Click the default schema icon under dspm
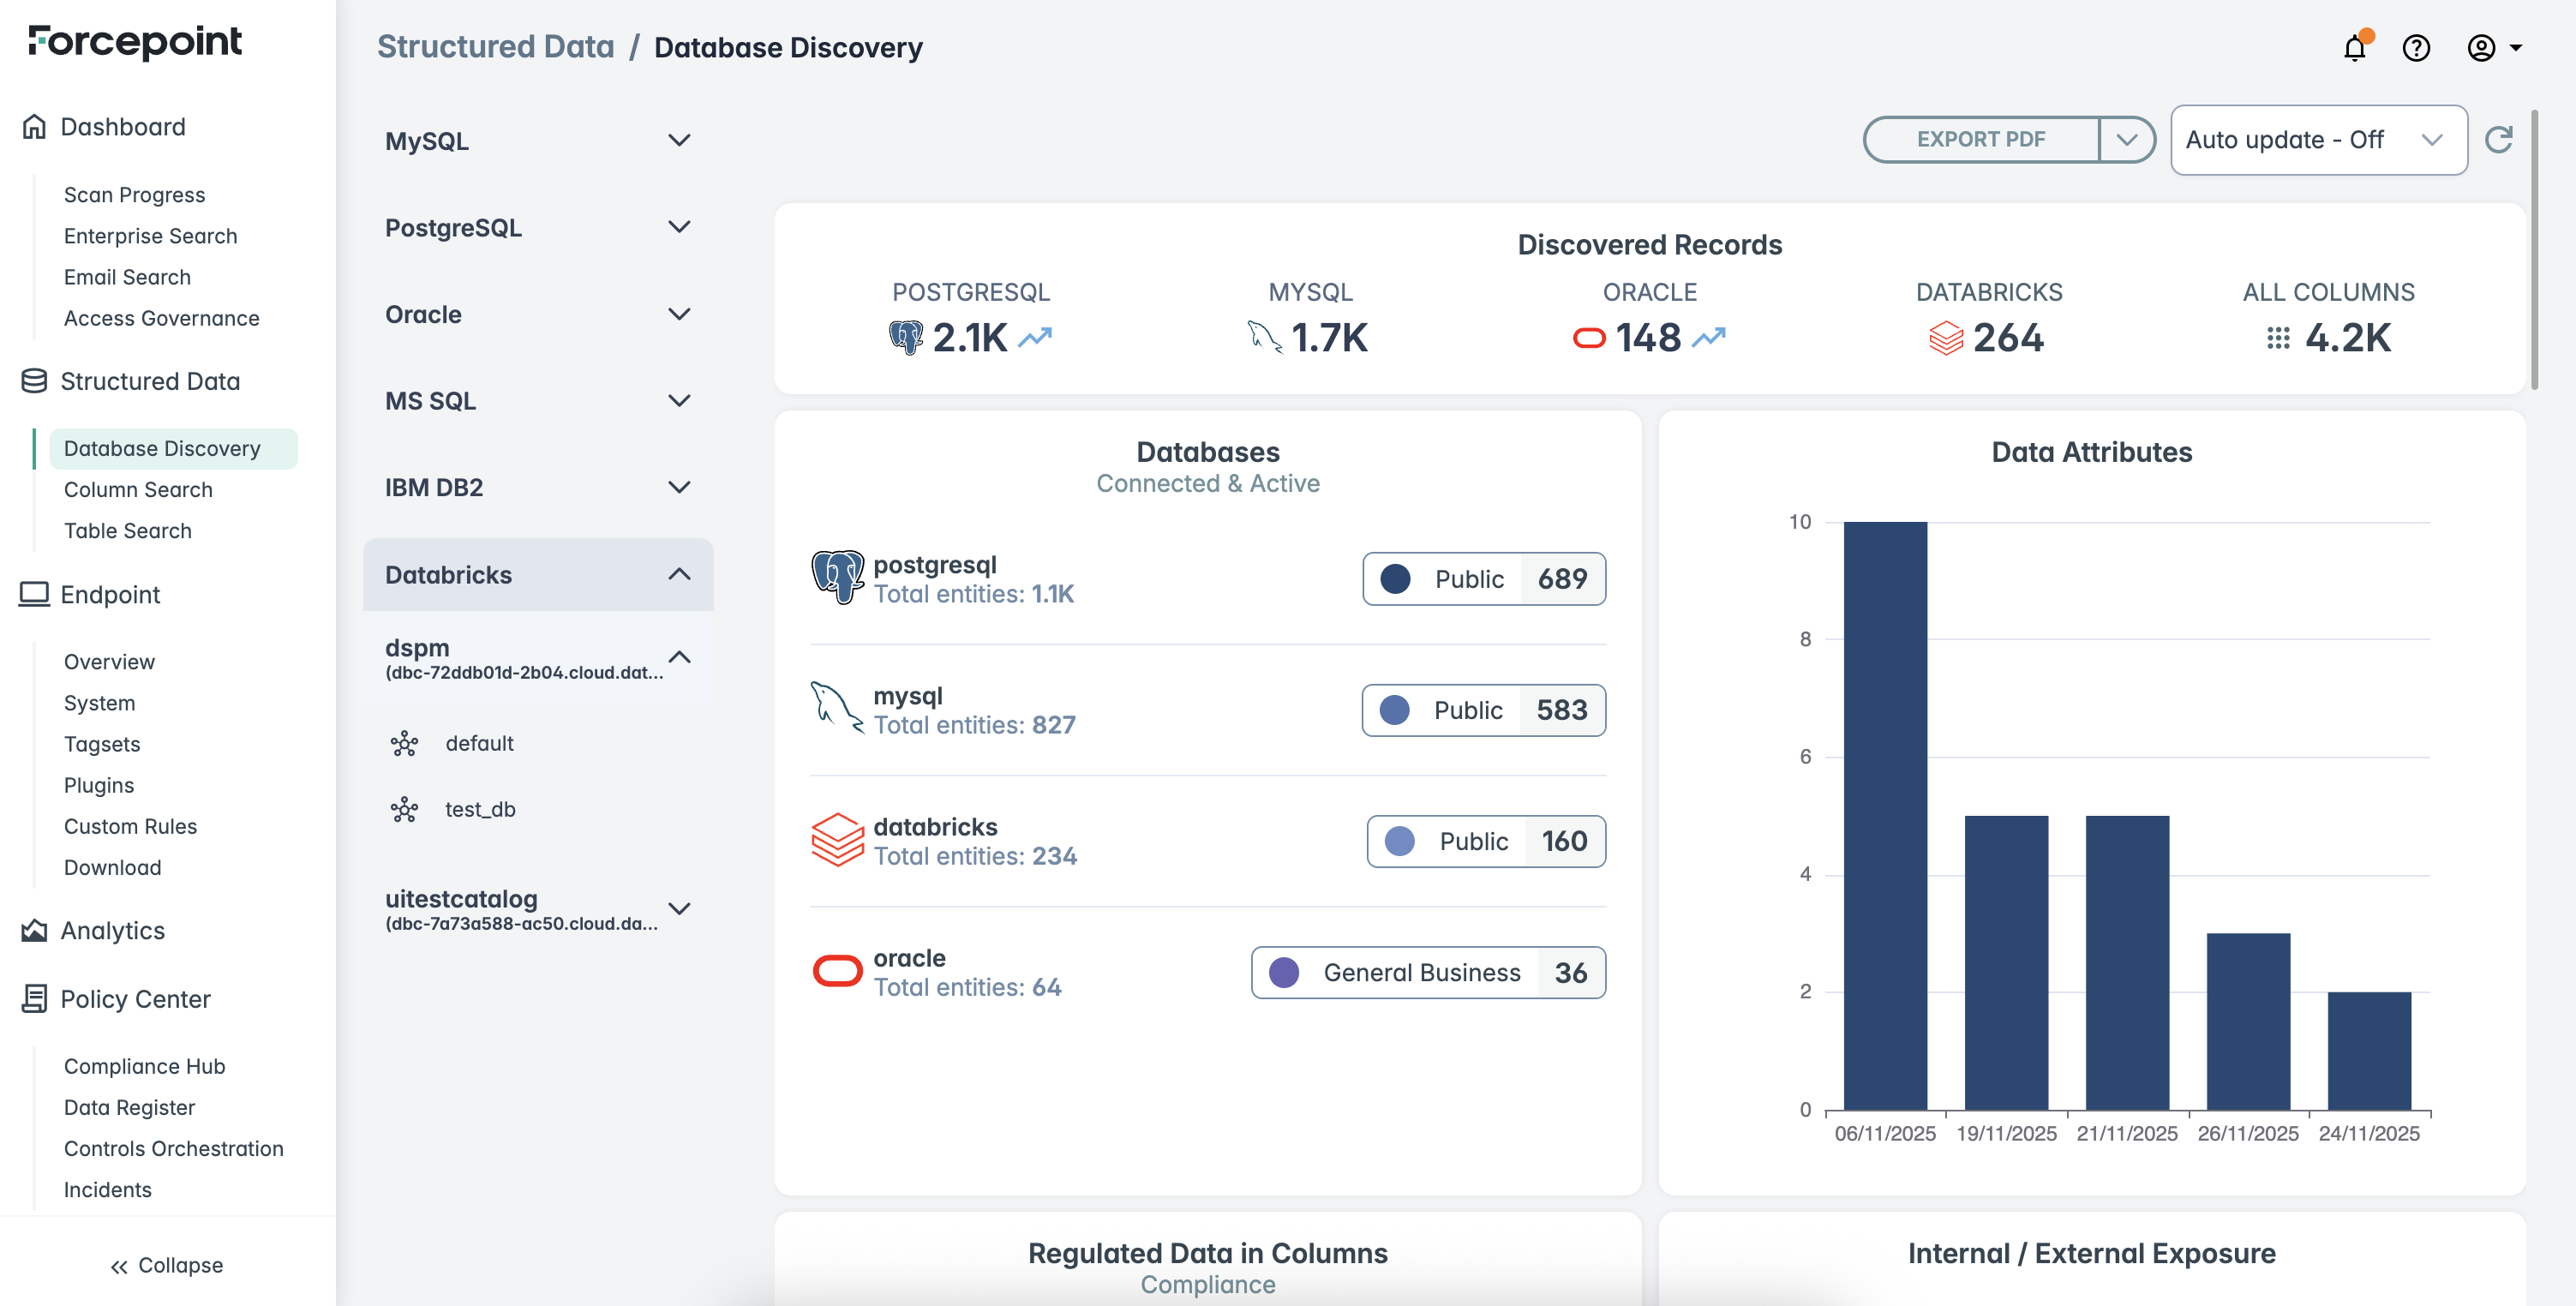 coord(404,743)
